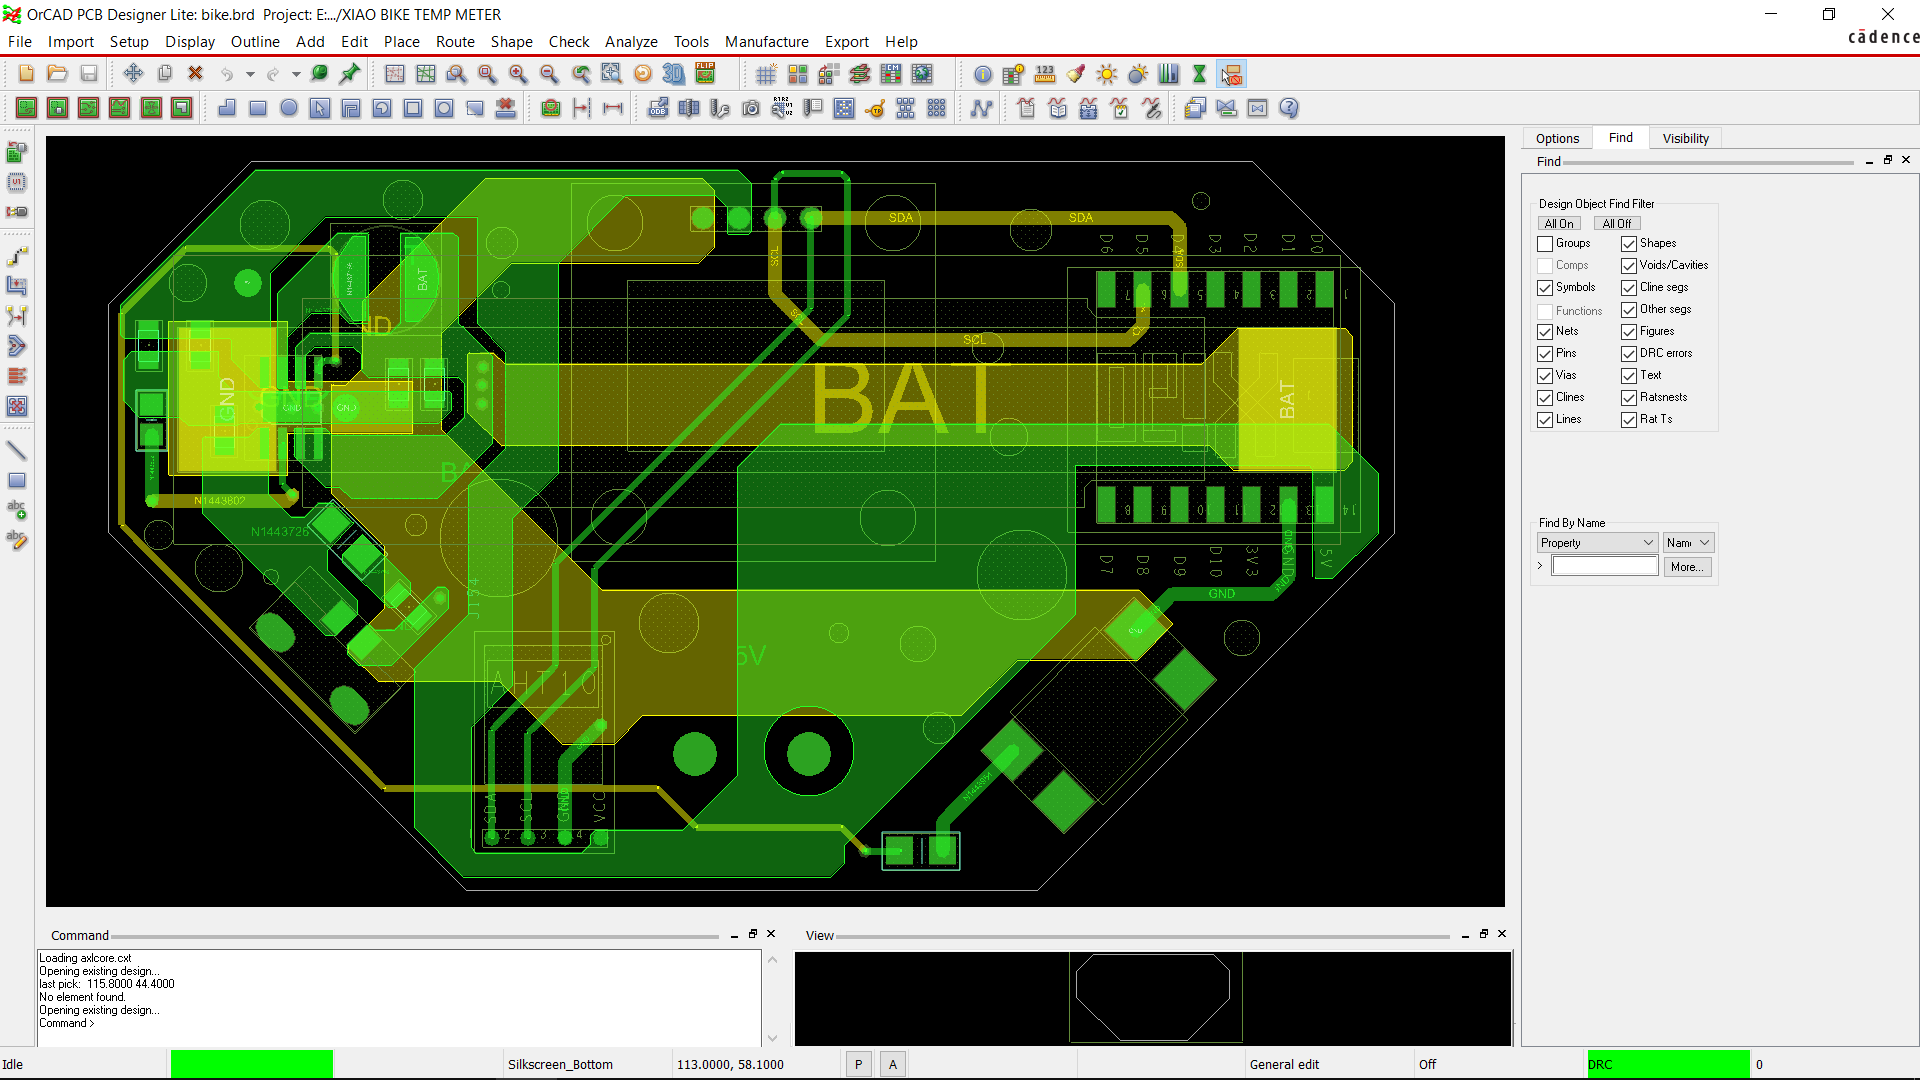Click the Place Manually icon atop left sidebar
Image resolution: width=1920 pixels, height=1080 pixels.
(x=17, y=152)
